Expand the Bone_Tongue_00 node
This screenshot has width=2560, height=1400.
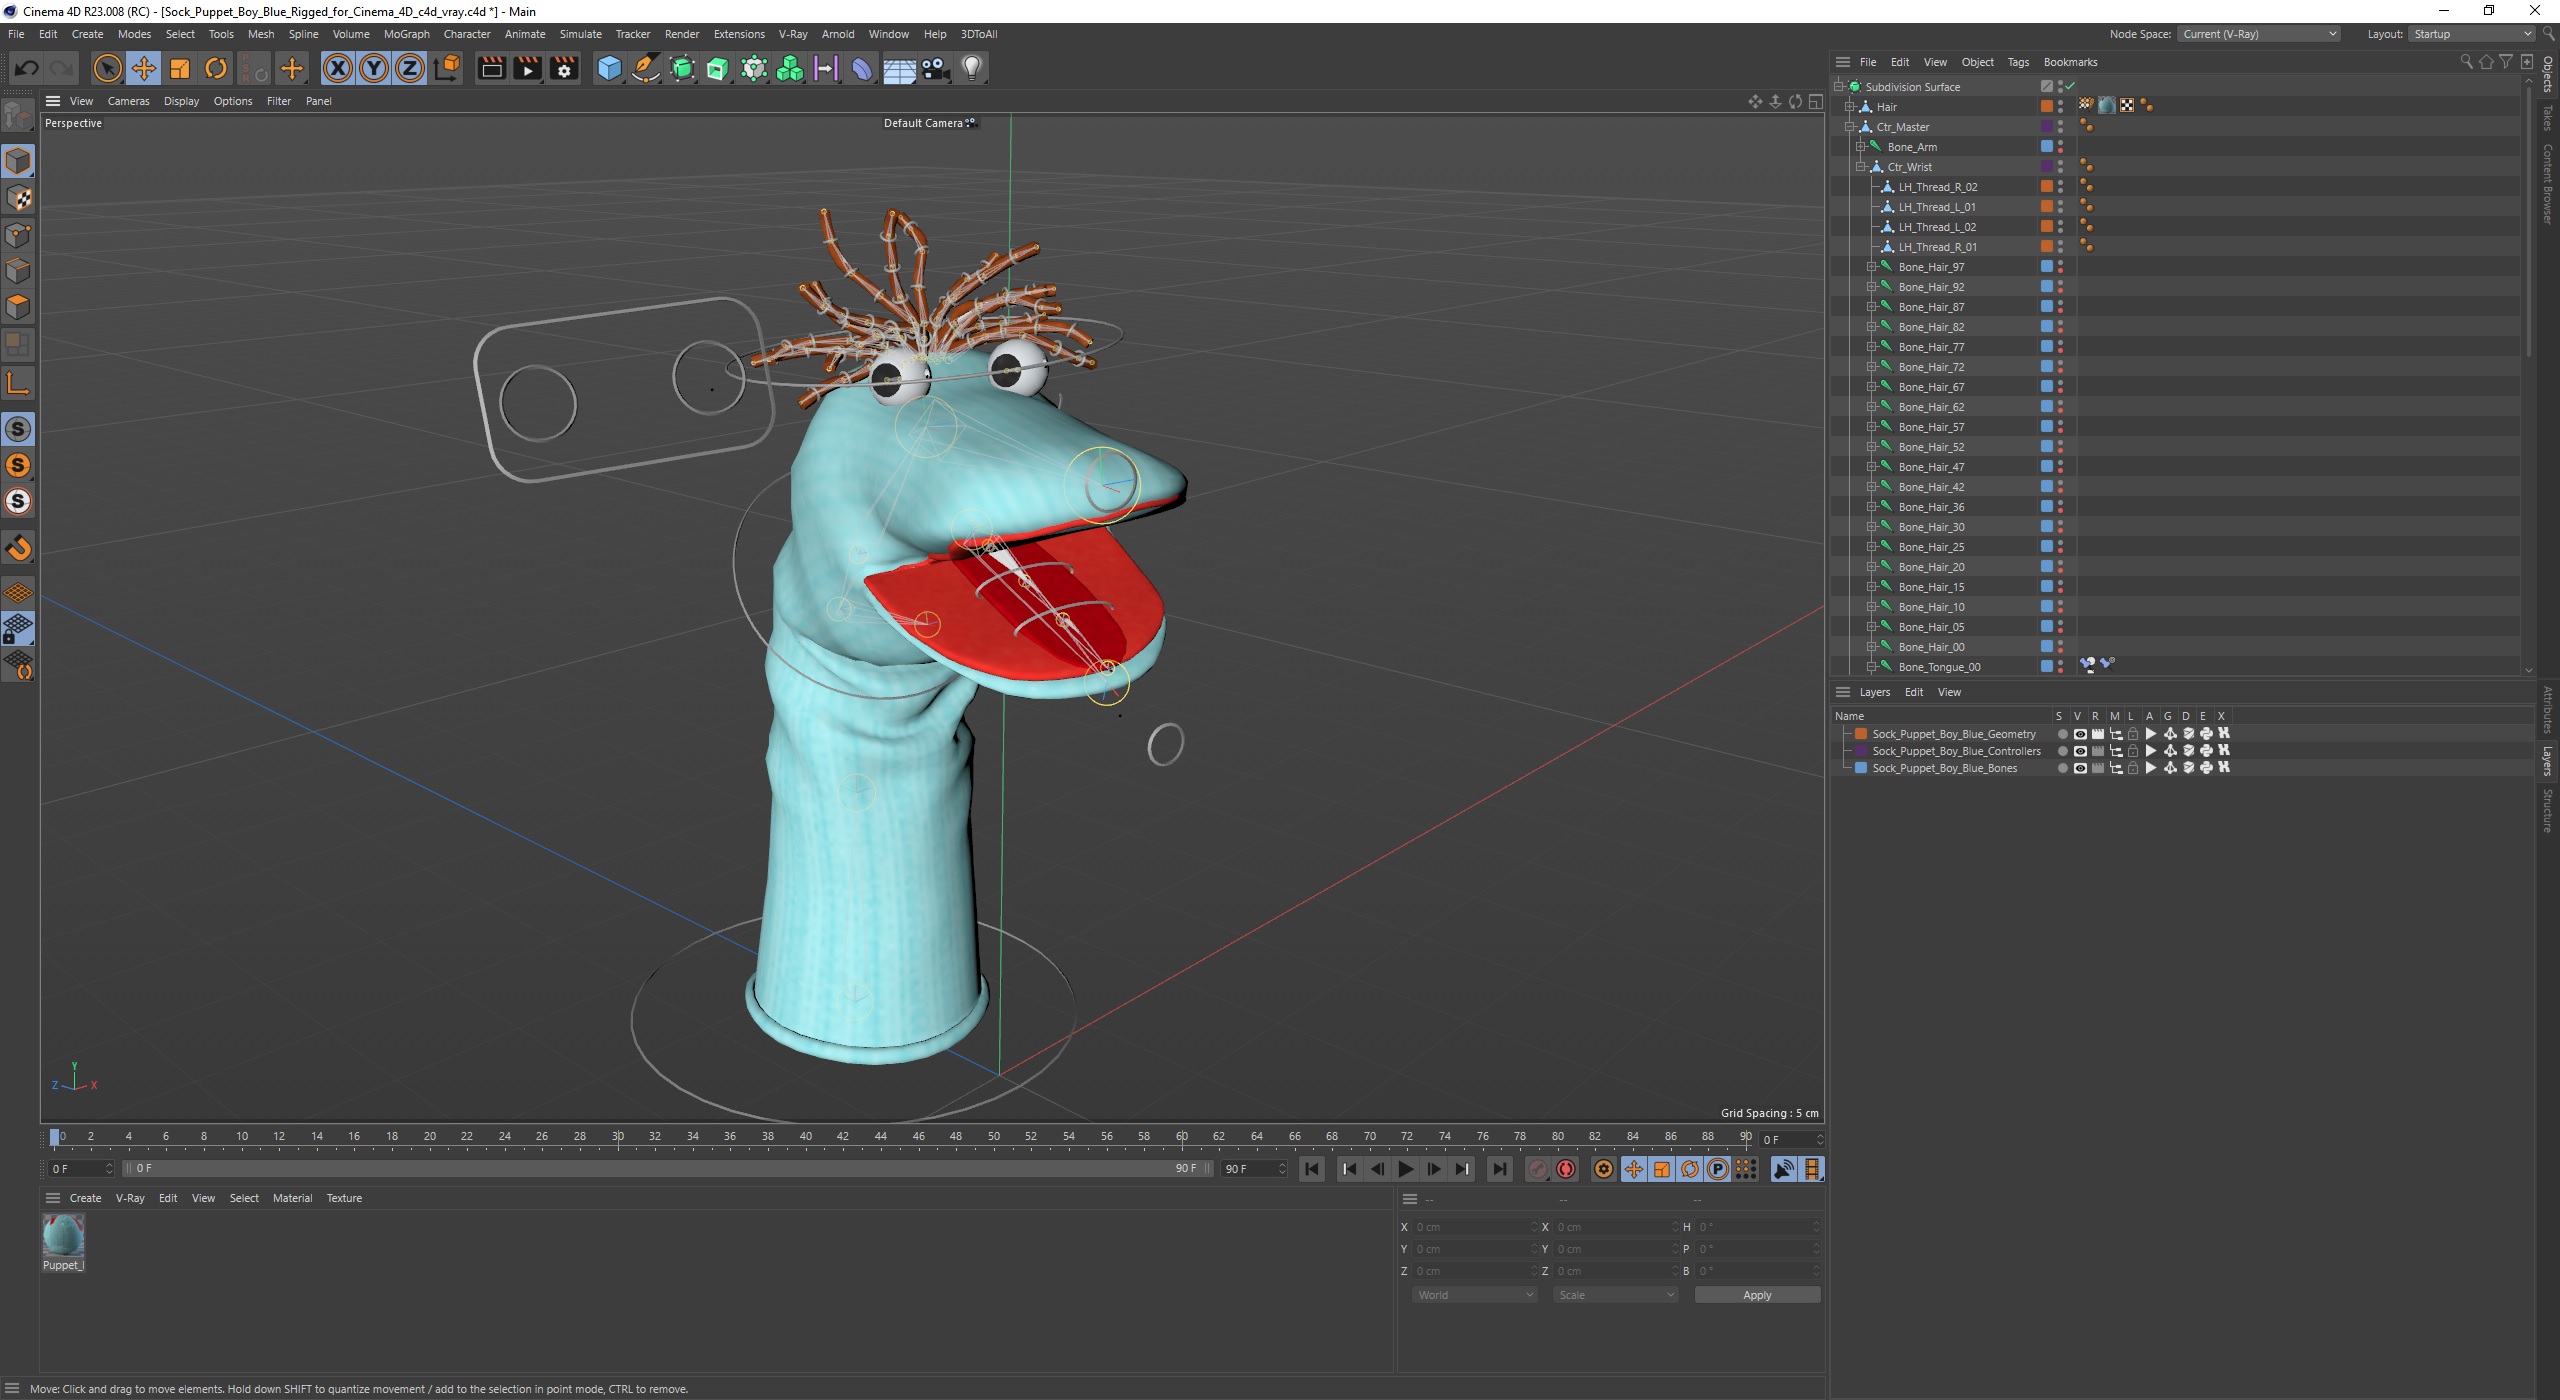[x=1871, y=667]
